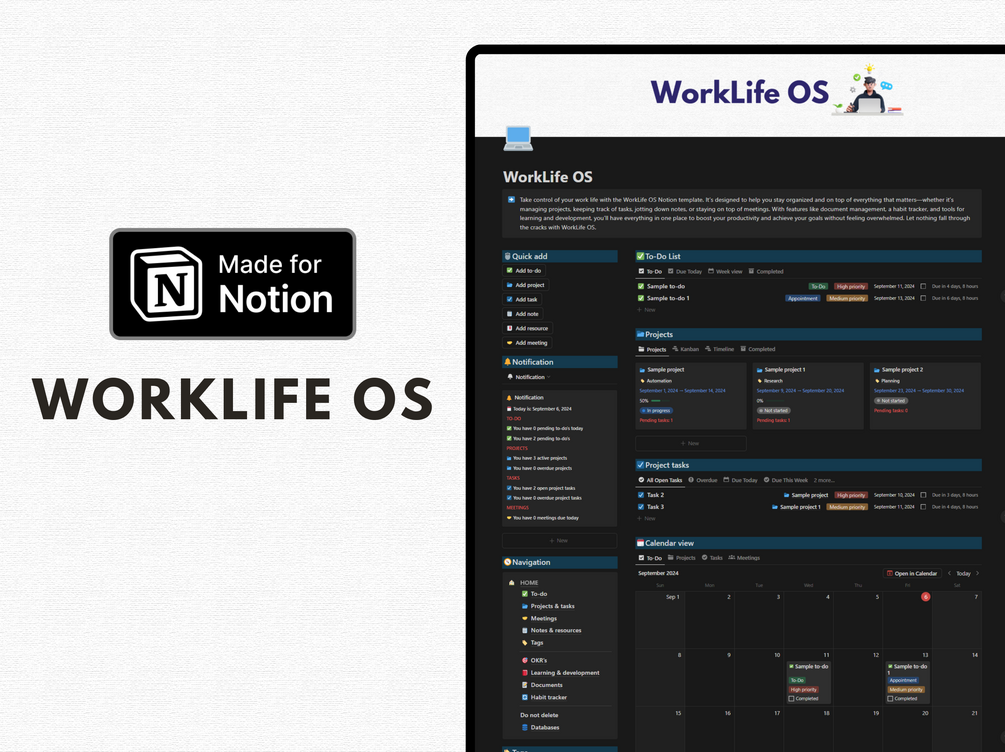This screenshot has width=1005, height=752.
Task: Click the folder icon on Sample project 1 card
Action: pos(760,370)
